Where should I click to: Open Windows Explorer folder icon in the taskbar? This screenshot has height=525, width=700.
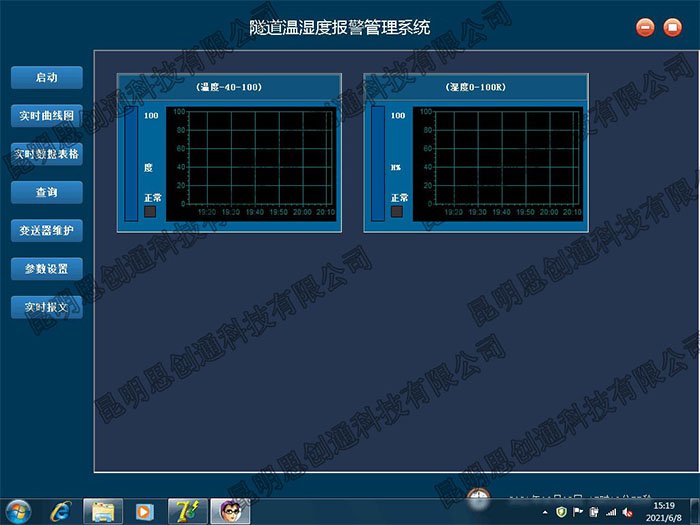pos(103,510)
